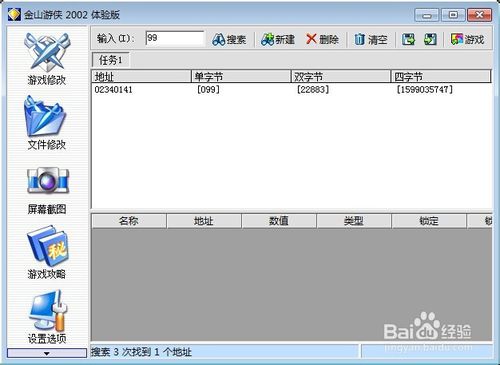Click the 双字节 column header
The height and width of the screenshot is (365, 500).
[341, 76]
